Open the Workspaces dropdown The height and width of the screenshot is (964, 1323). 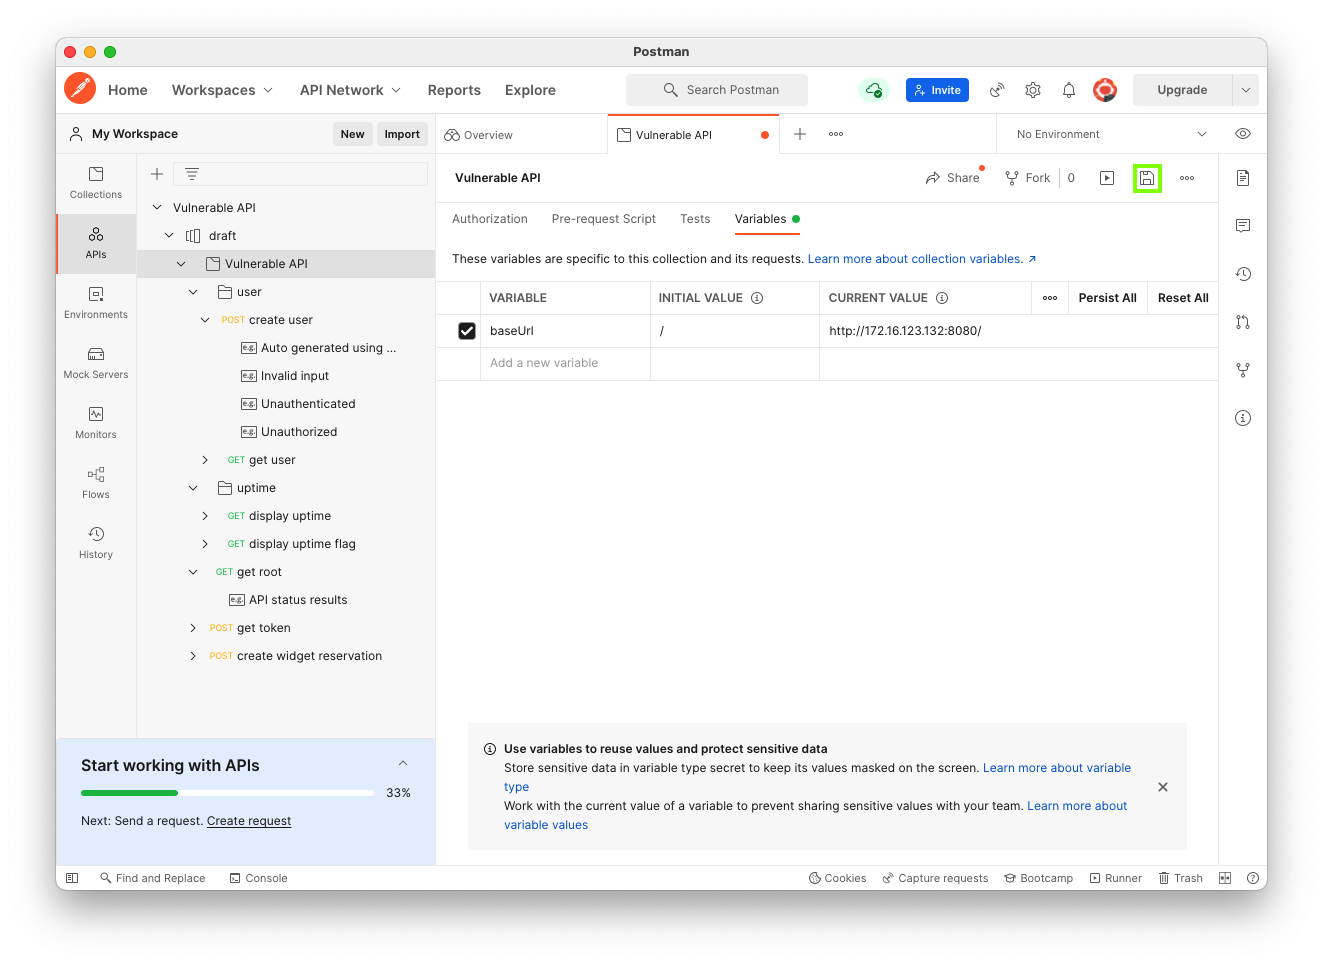click(222, 90)
